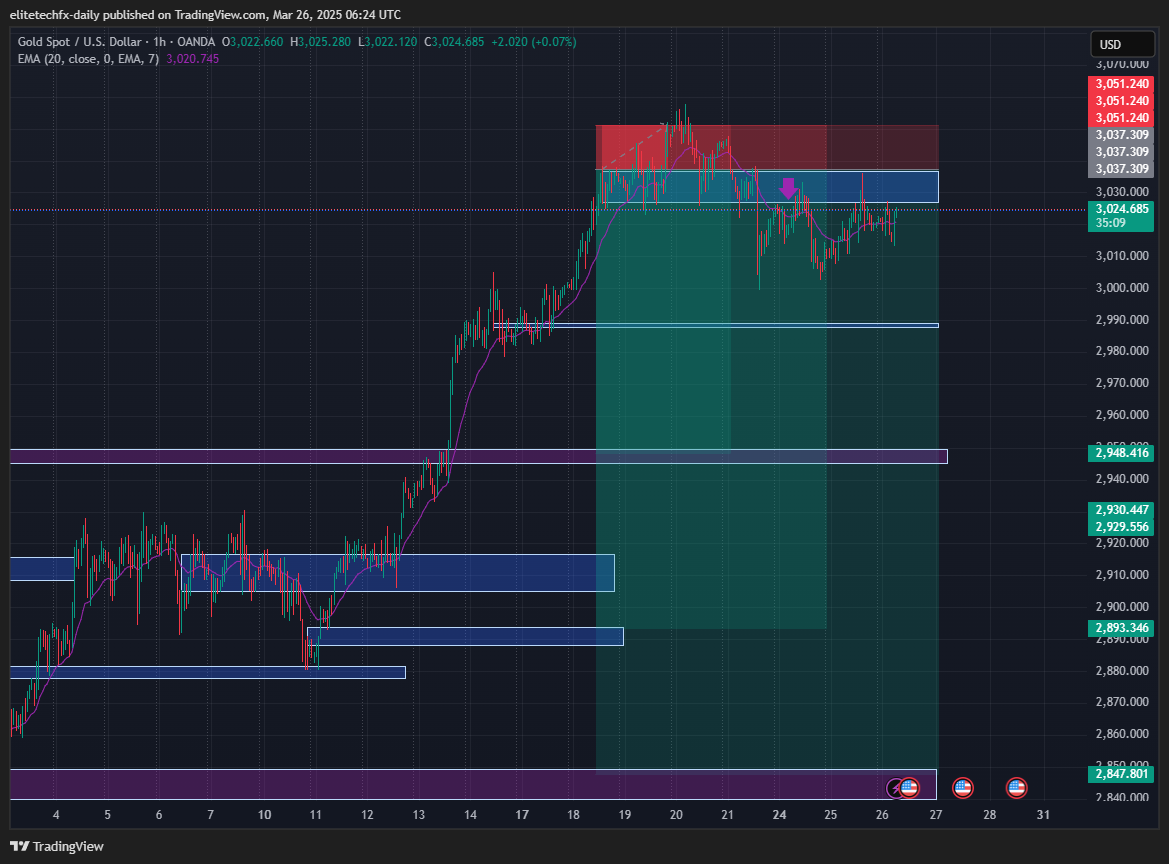
Task: Click the EMA value 3,020.745
Action: [192, 59]
